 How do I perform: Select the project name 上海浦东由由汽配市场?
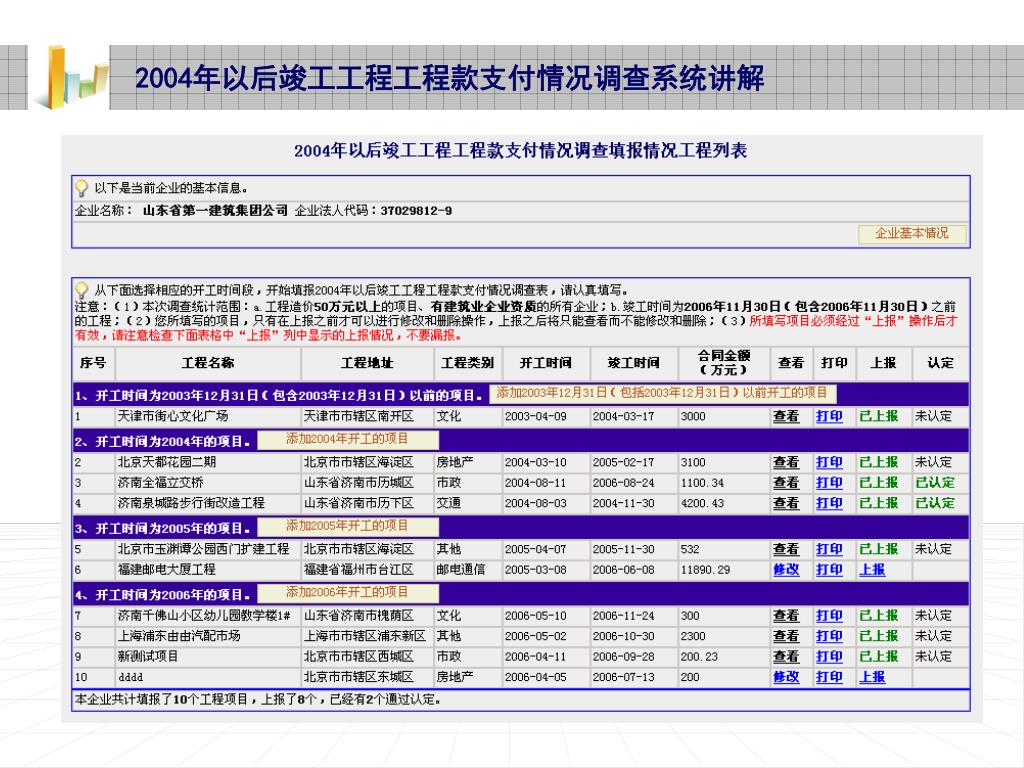(179, 636)
